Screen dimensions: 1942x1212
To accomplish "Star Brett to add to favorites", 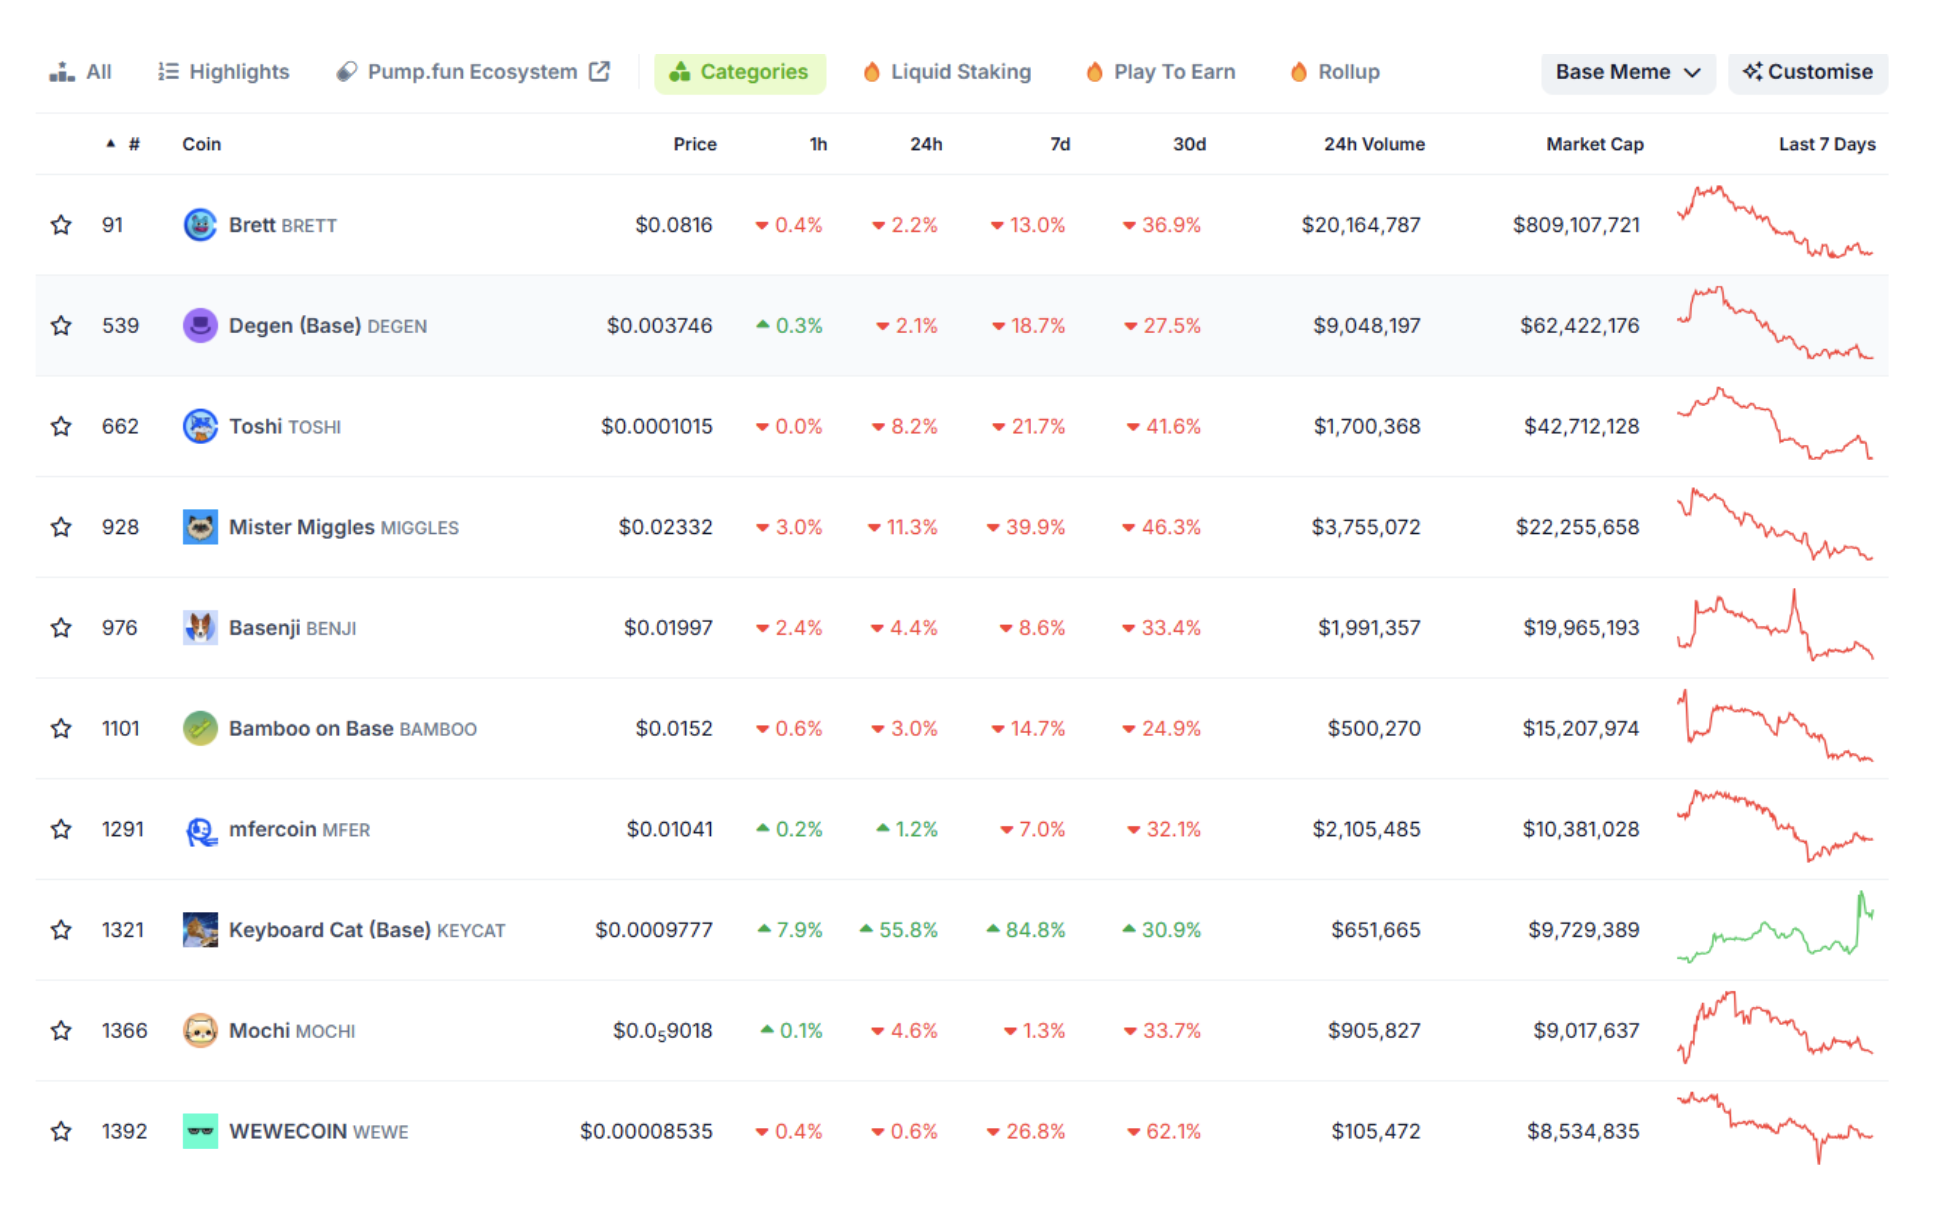I will (x=61, y=225).
